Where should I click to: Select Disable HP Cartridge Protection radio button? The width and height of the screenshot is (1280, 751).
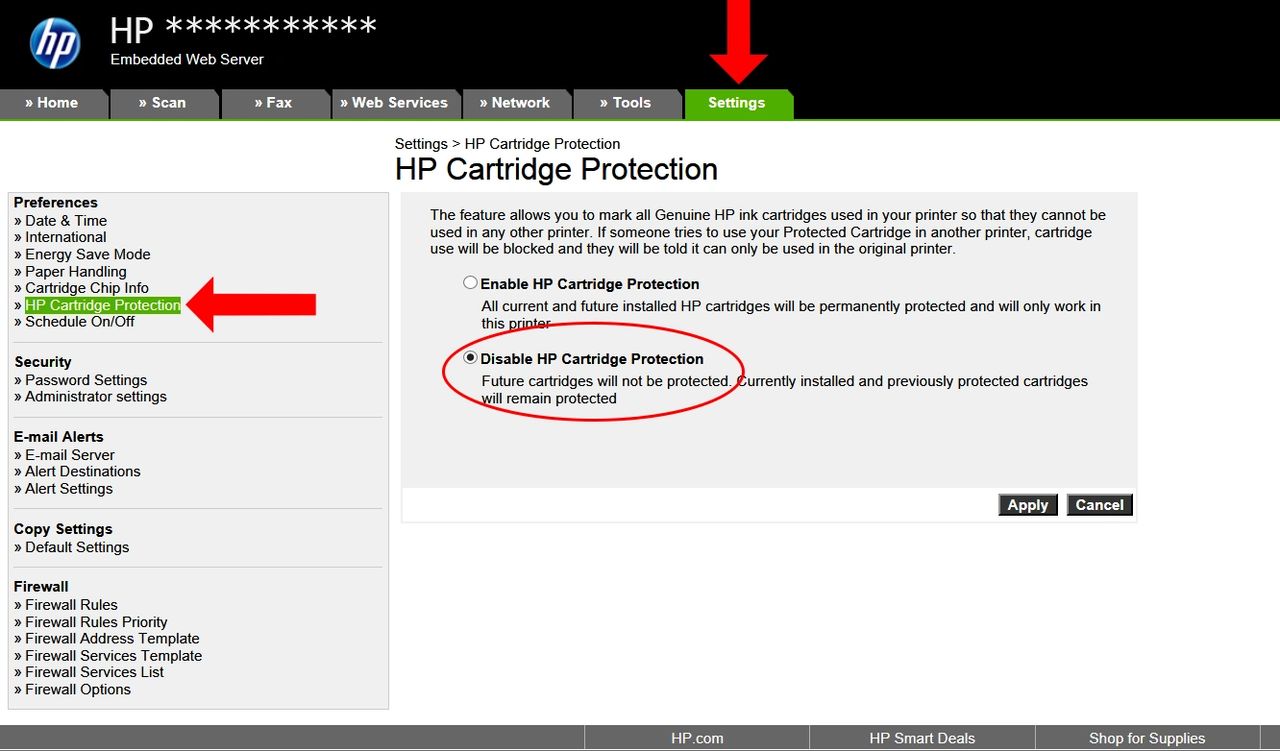470,358
